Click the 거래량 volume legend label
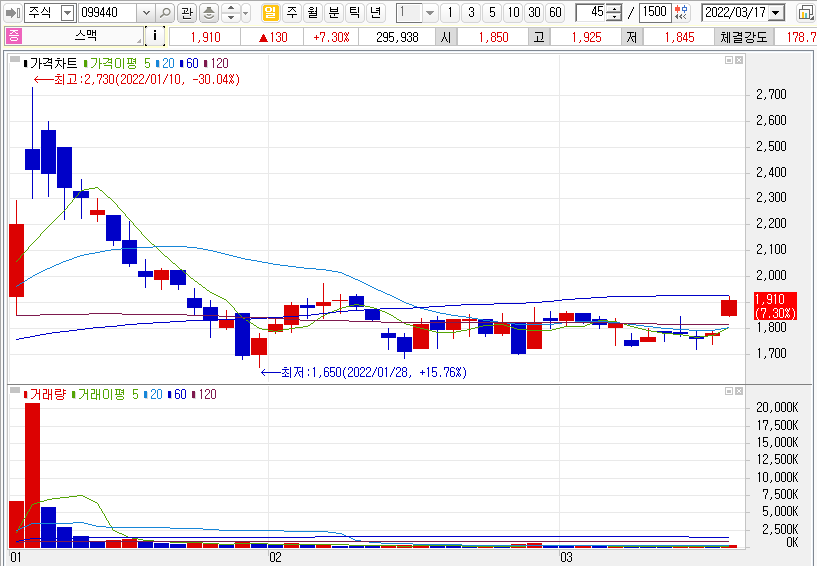This screenshot has width=817, height=566. [47, 395]
